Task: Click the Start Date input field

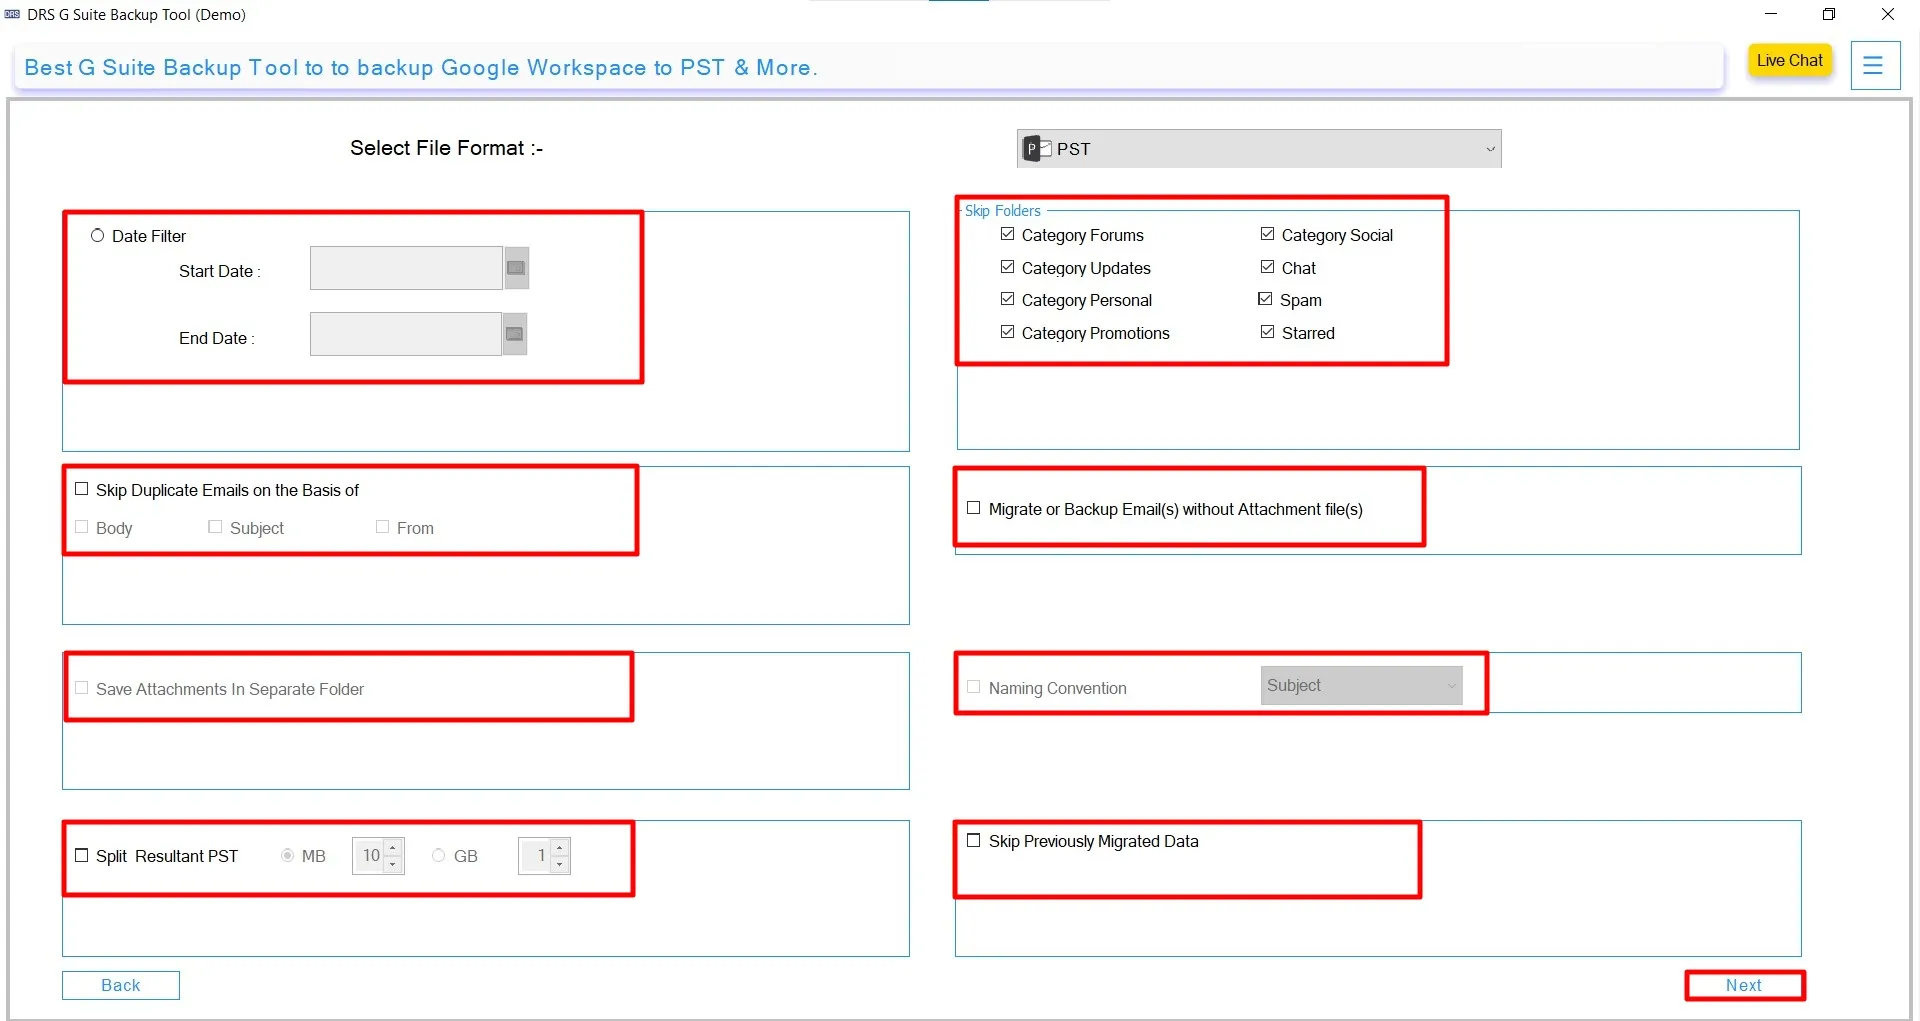Action: [406, 268]
